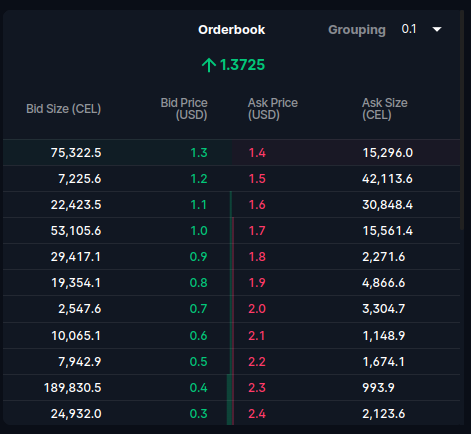
Task: Select ask price 1.5
Action: pyautogui.click(x=257, y=179)
